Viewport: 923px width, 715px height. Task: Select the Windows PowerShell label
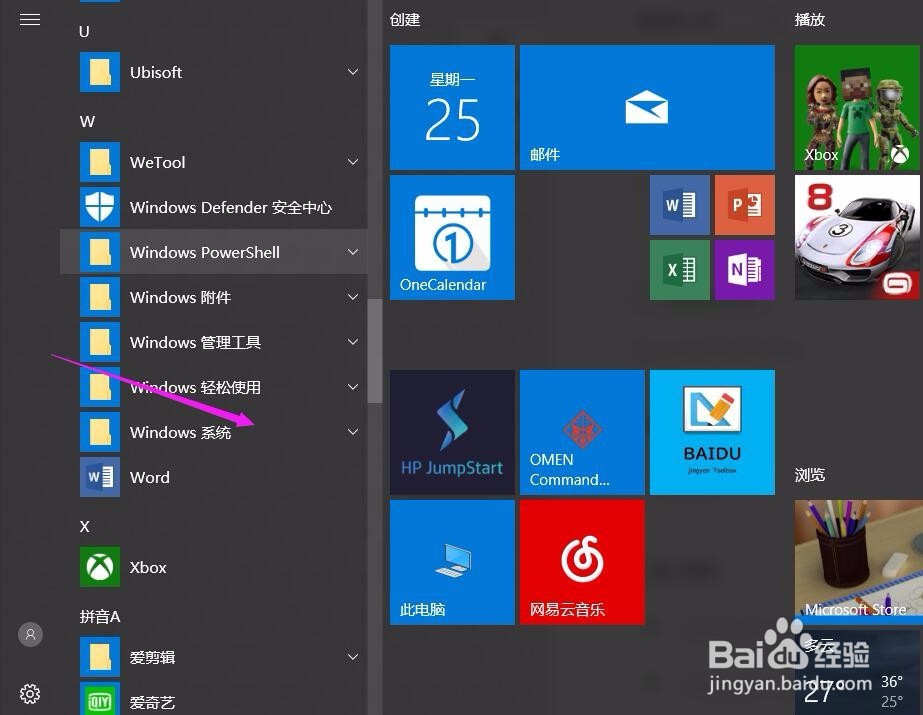205,252
